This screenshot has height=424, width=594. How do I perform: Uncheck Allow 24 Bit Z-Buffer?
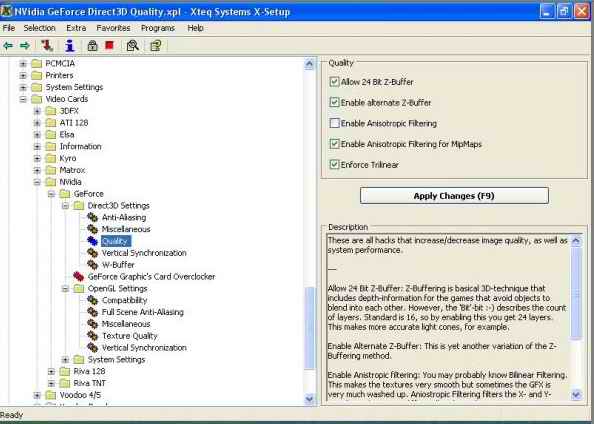pos(334,81)
